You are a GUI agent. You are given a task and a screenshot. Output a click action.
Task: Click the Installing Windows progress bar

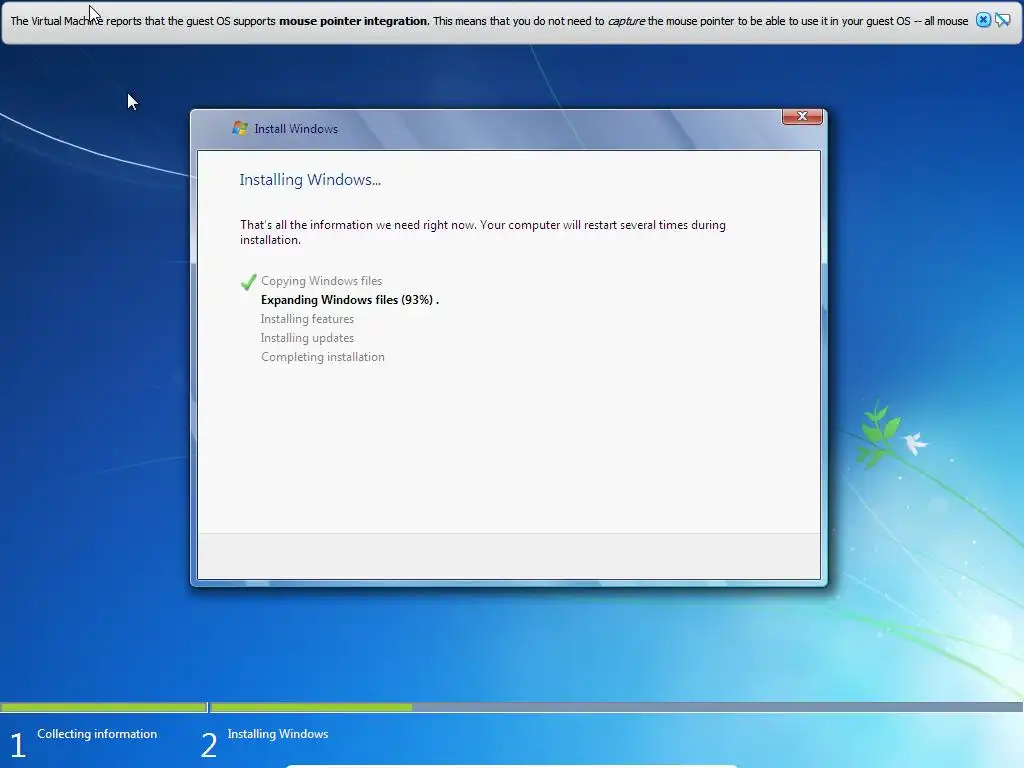616,707
